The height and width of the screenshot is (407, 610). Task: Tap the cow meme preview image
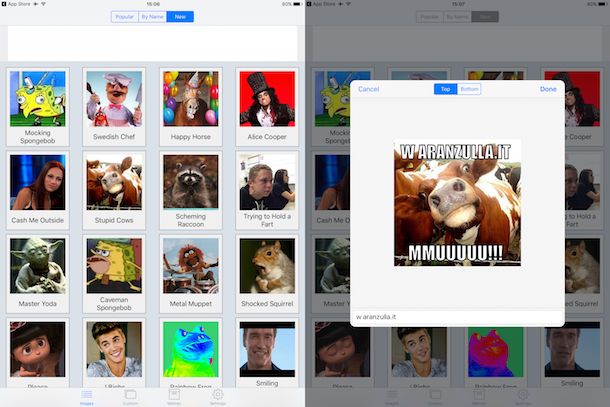point(457,203)
